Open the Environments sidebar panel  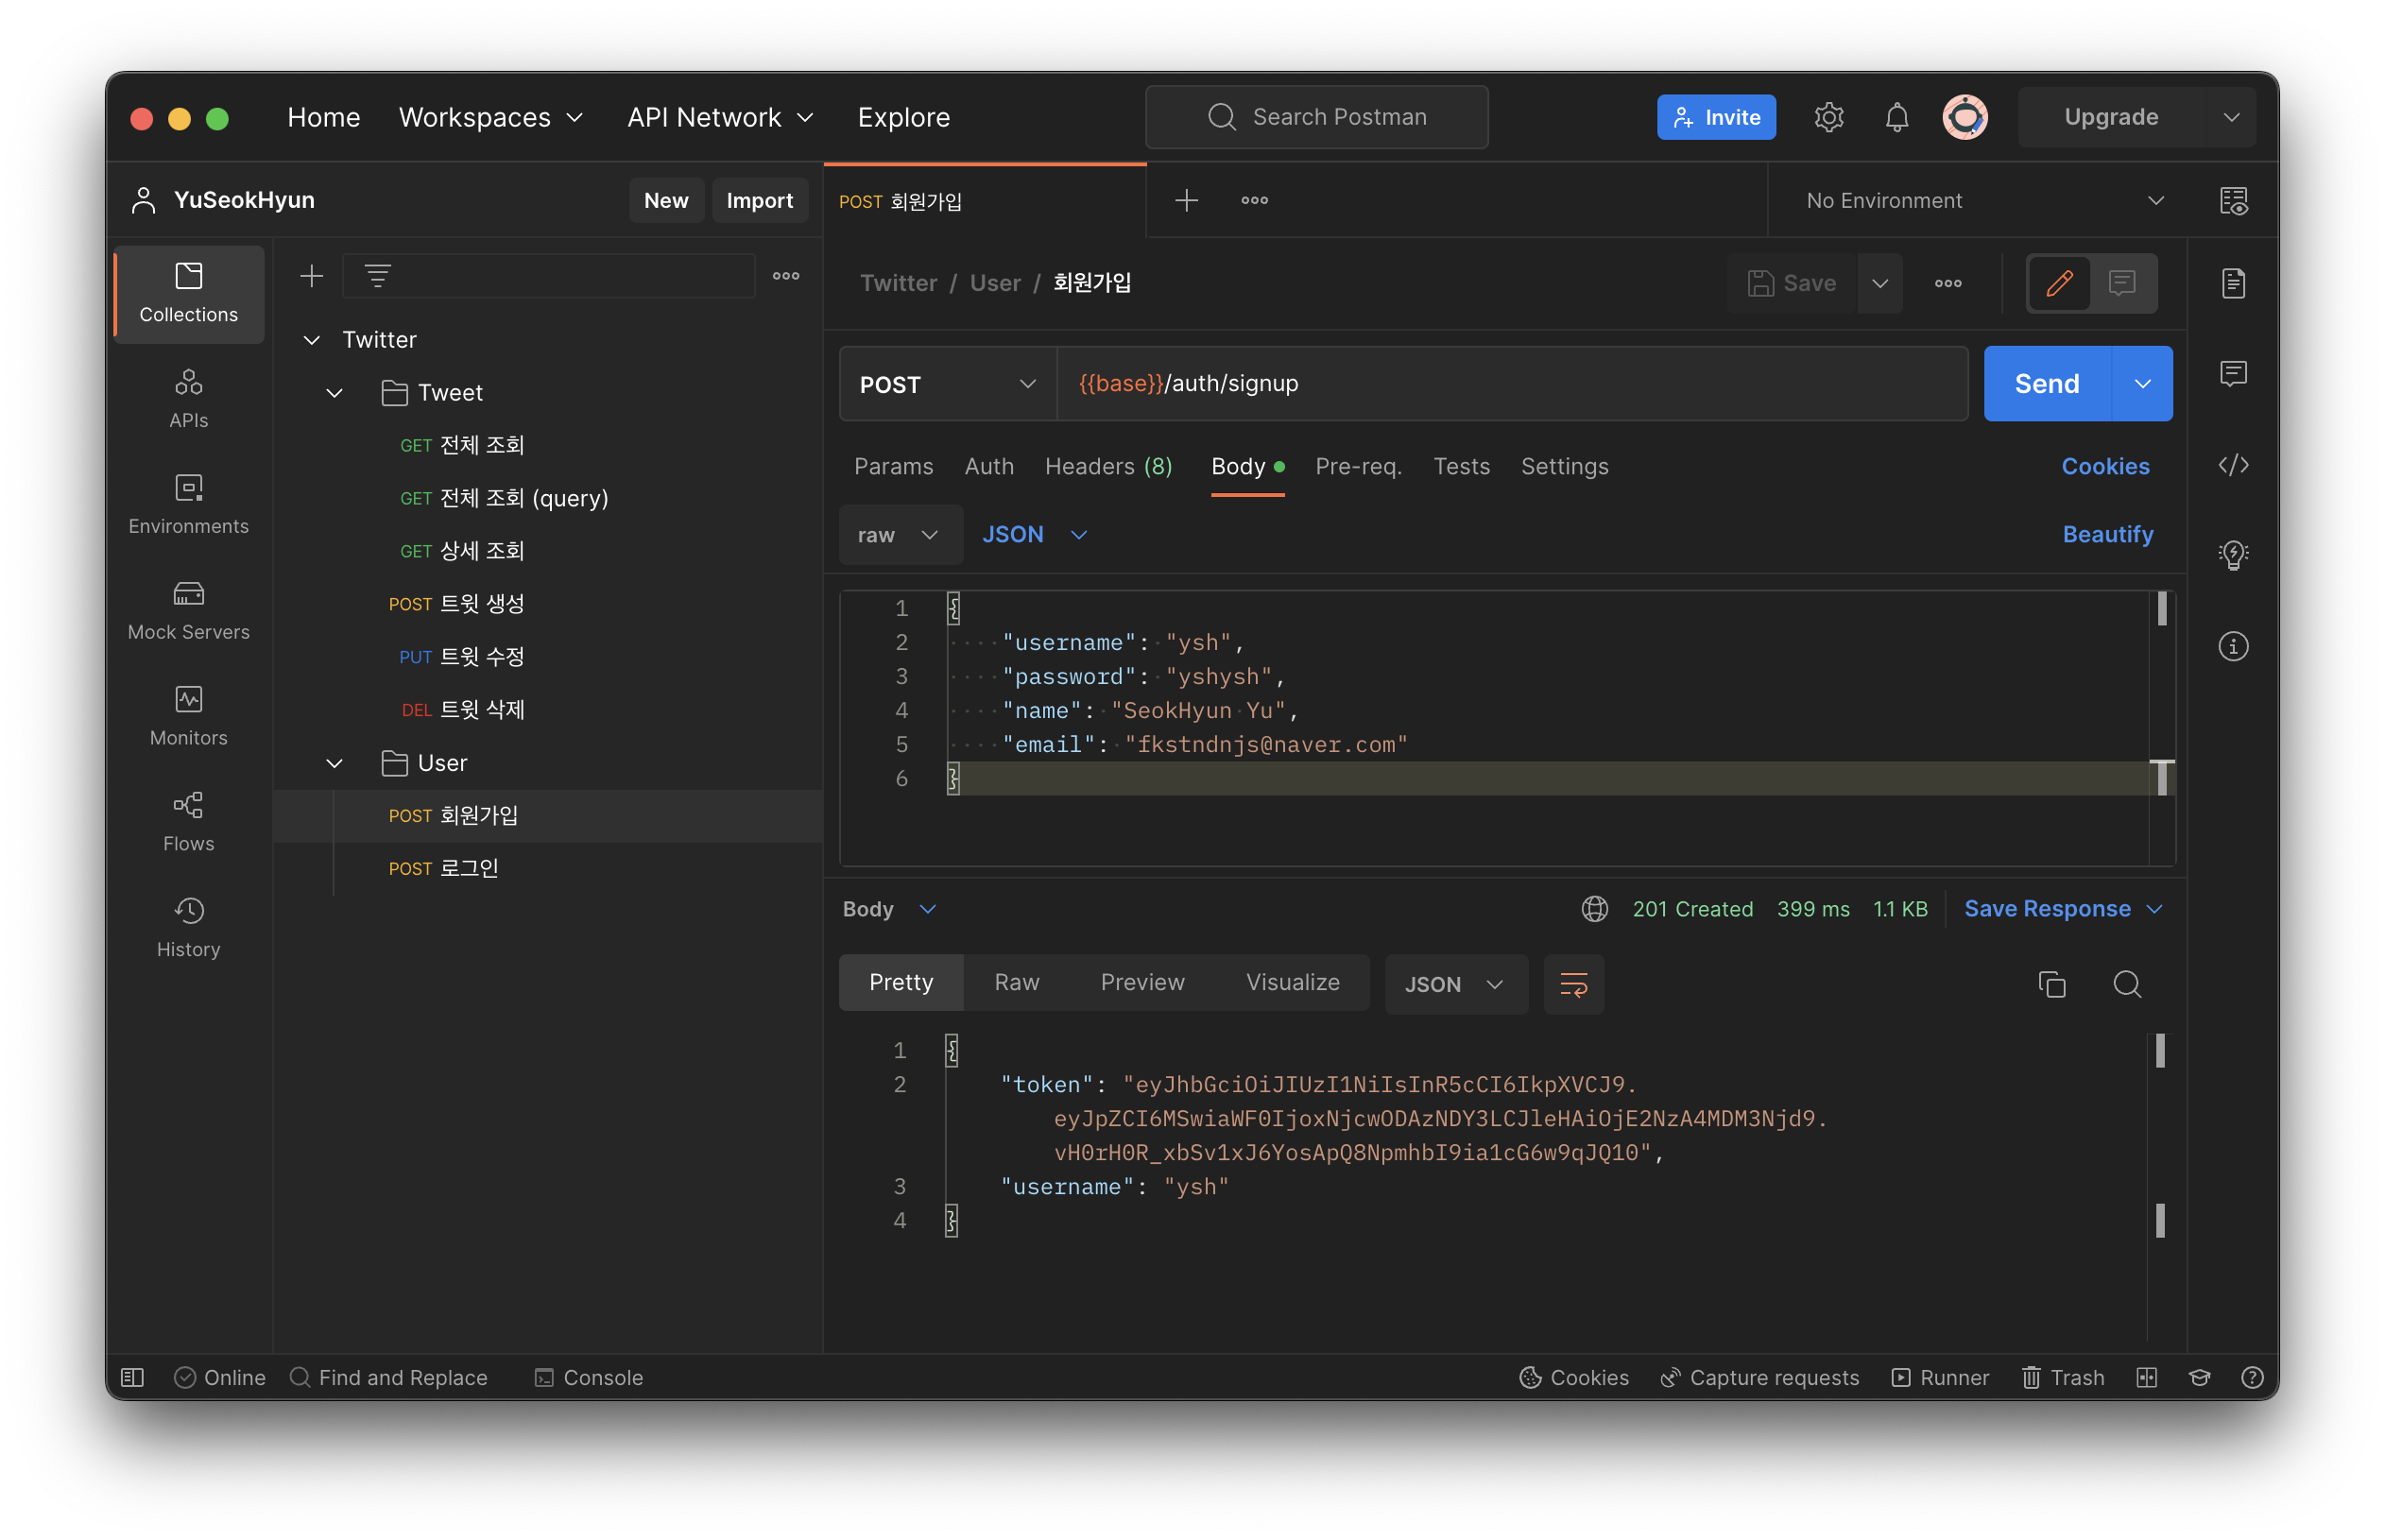188,505
